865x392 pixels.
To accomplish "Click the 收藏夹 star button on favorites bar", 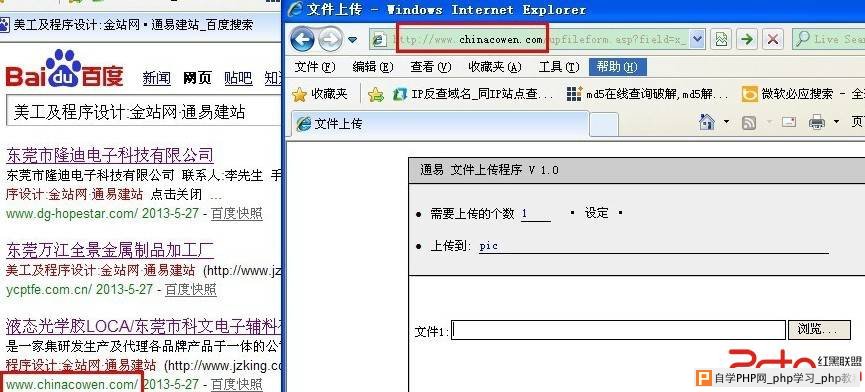I will [320, 94].
